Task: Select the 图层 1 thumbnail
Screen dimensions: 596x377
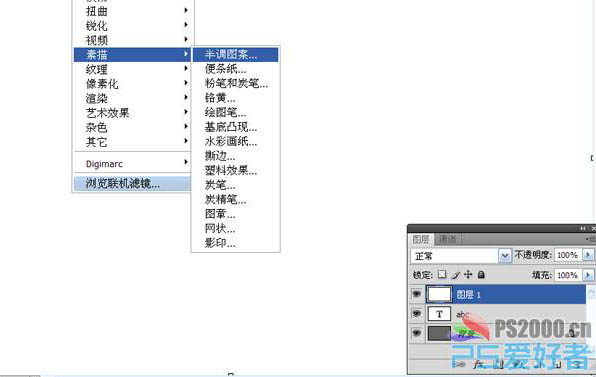Action: 439,294
